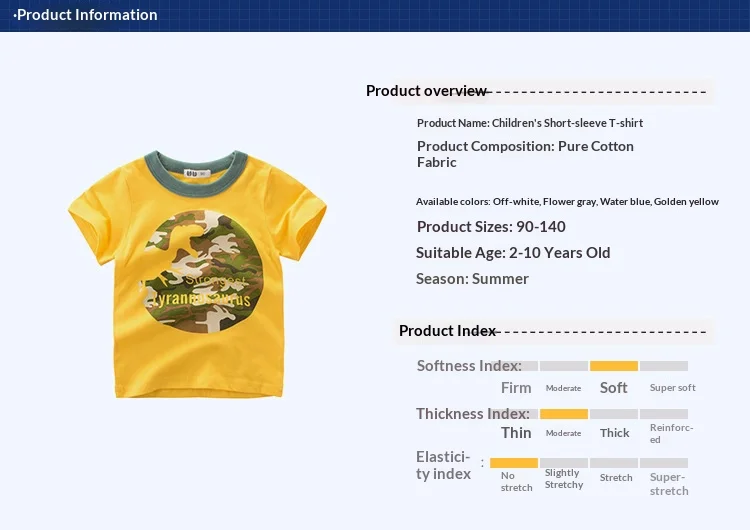Image resolution: width=750 pixels, height=530 pixels.
Task: Click the Slightly Stretchy bar segment
Action: click(x=564, y=463)
